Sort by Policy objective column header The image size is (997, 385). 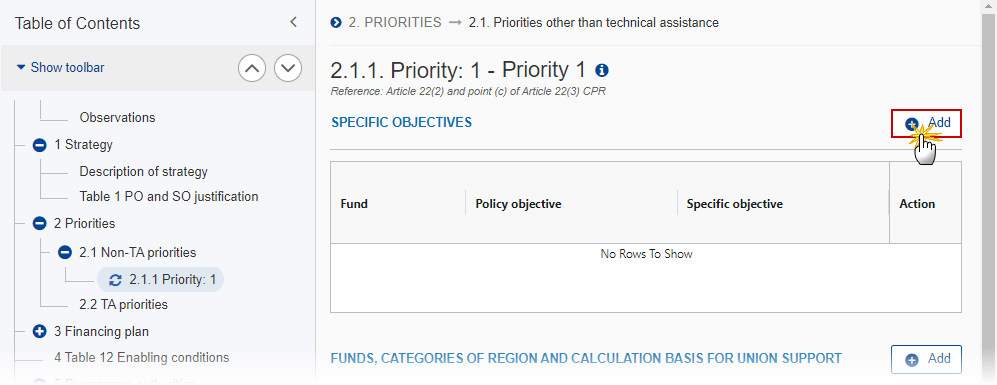point(518,204)
